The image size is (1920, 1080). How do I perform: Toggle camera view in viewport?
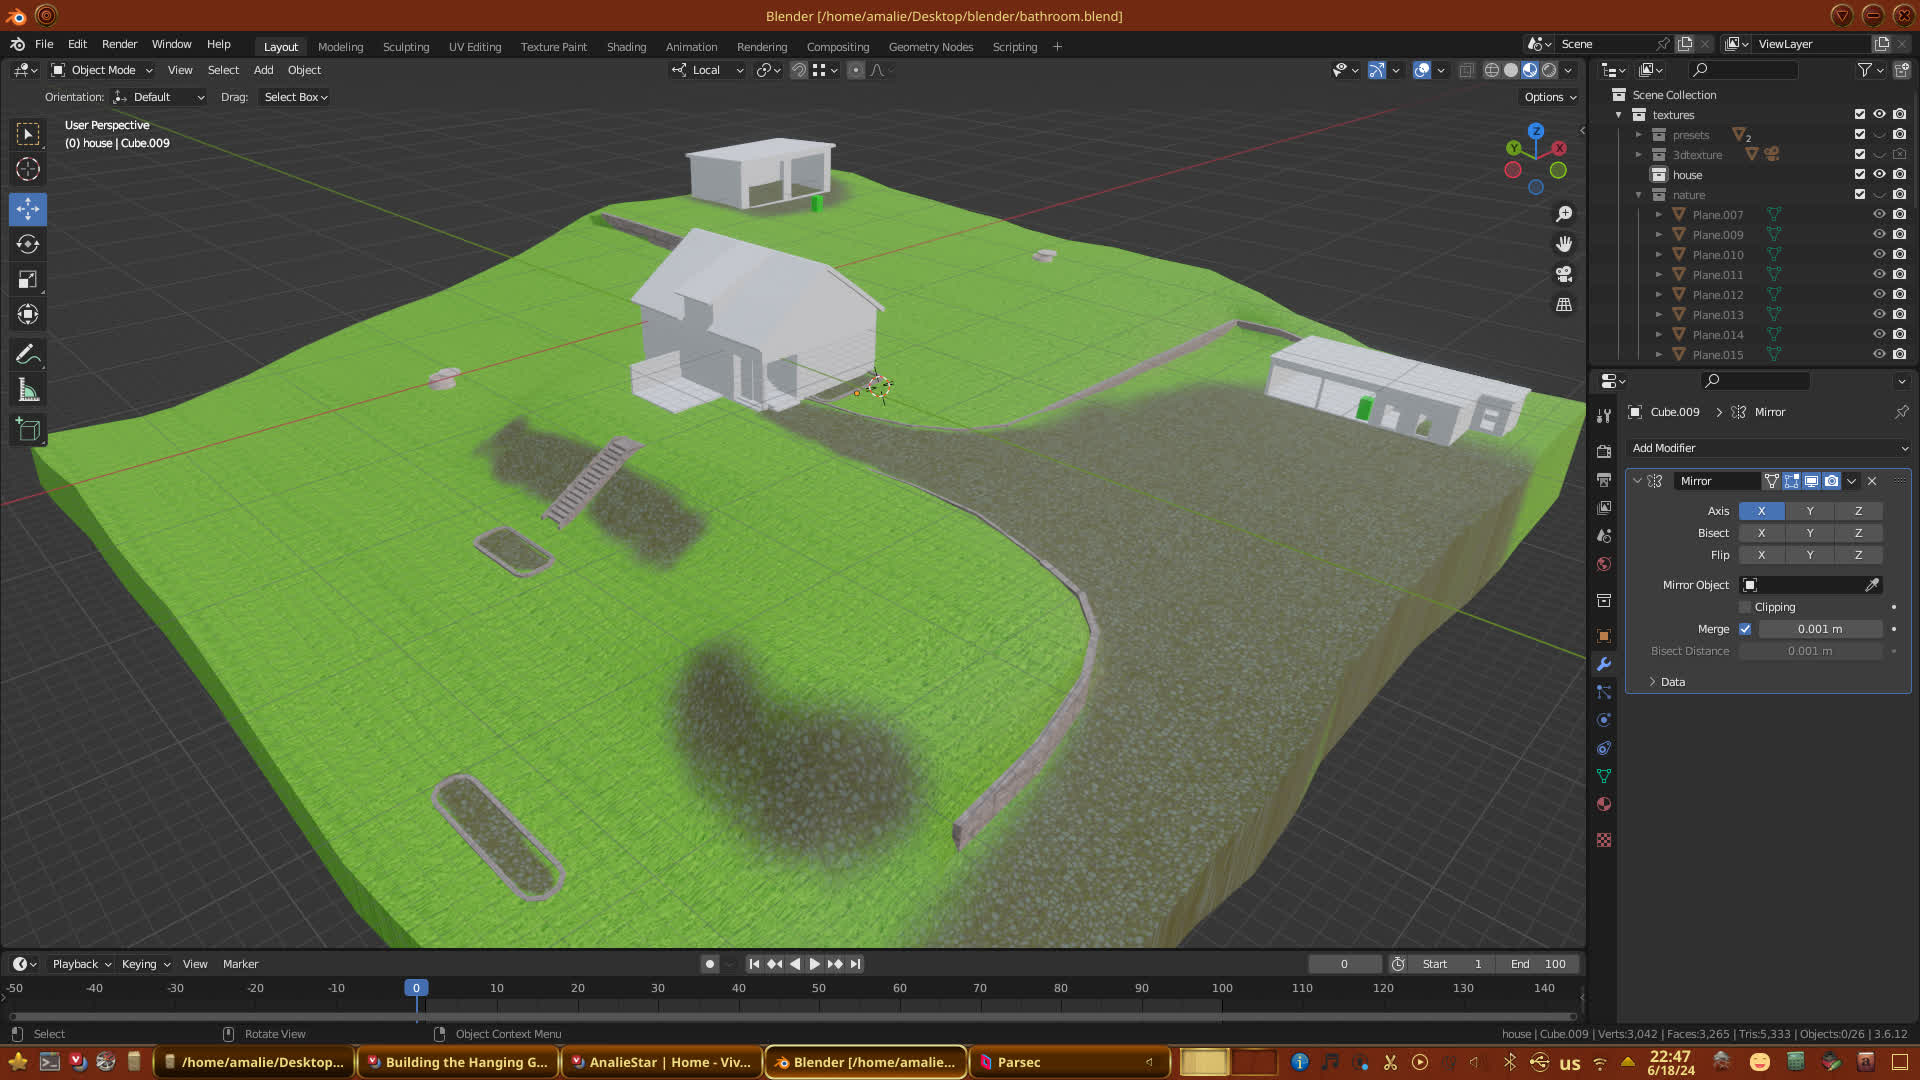[1564, 274]
